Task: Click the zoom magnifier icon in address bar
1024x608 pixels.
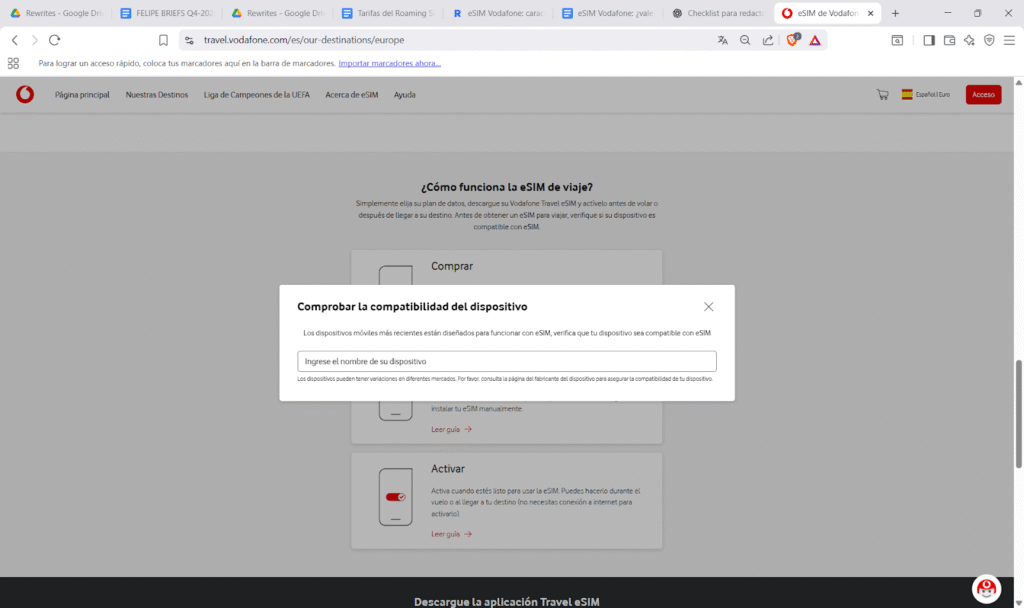Action: click(745, 40)
